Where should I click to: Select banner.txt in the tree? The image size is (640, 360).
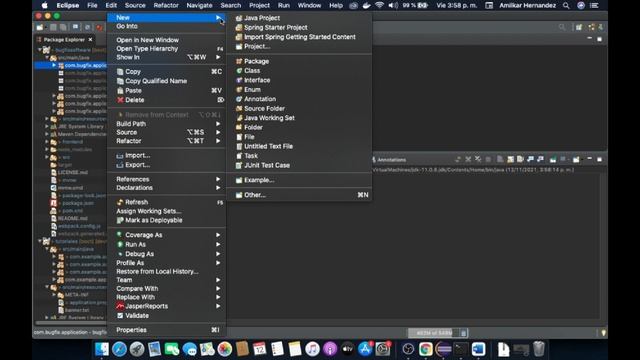pyautogui.click(x=77, y=310)
